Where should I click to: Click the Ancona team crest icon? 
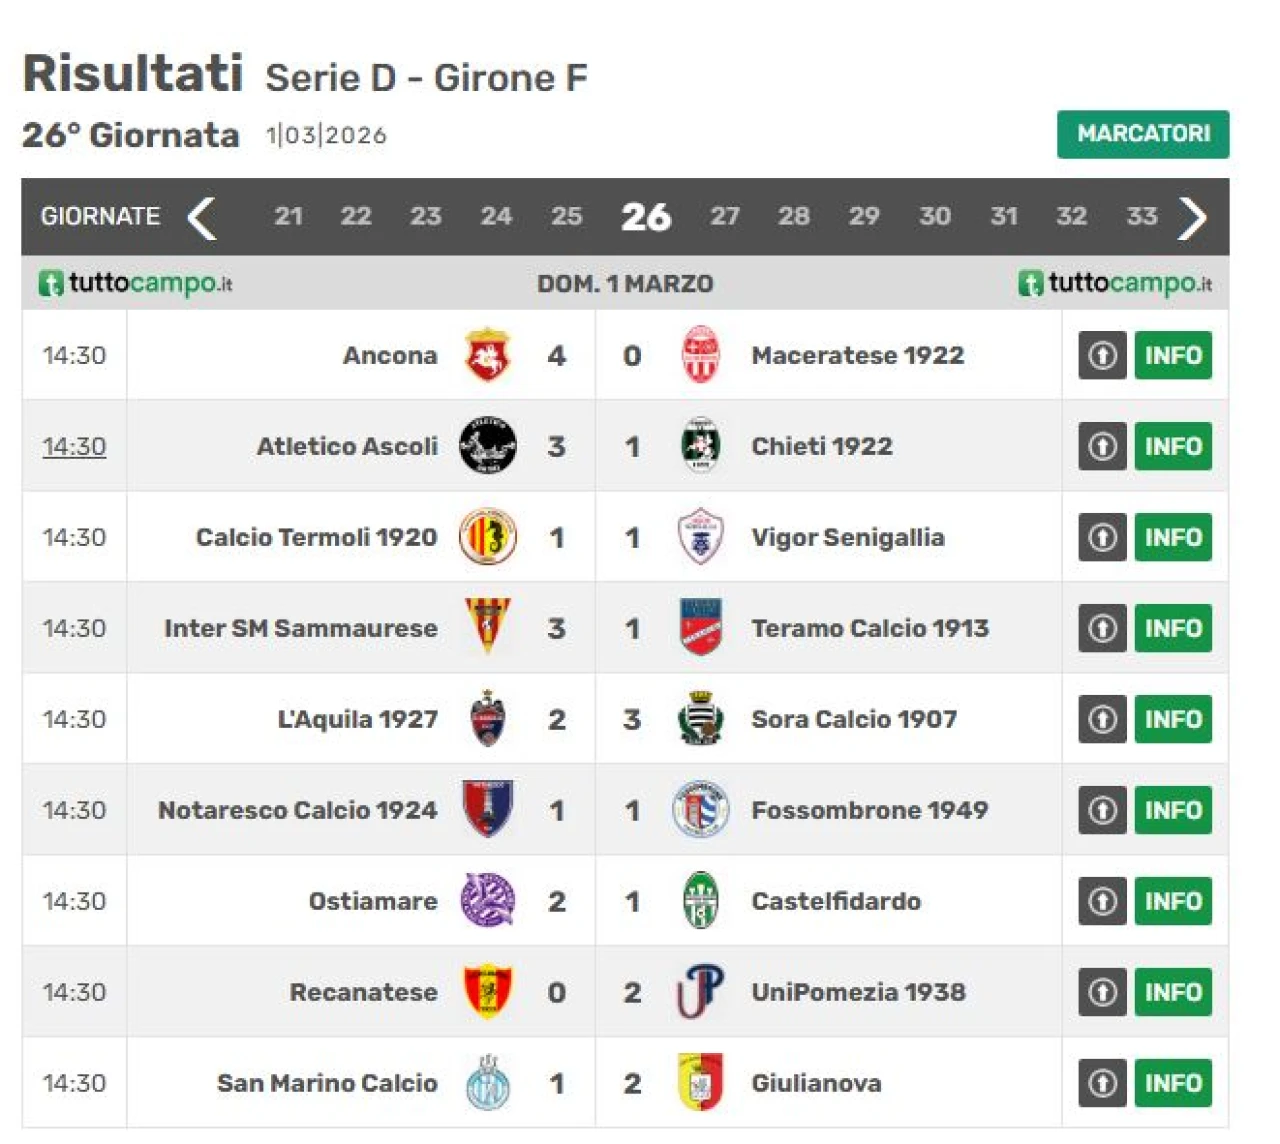[488, 355]
